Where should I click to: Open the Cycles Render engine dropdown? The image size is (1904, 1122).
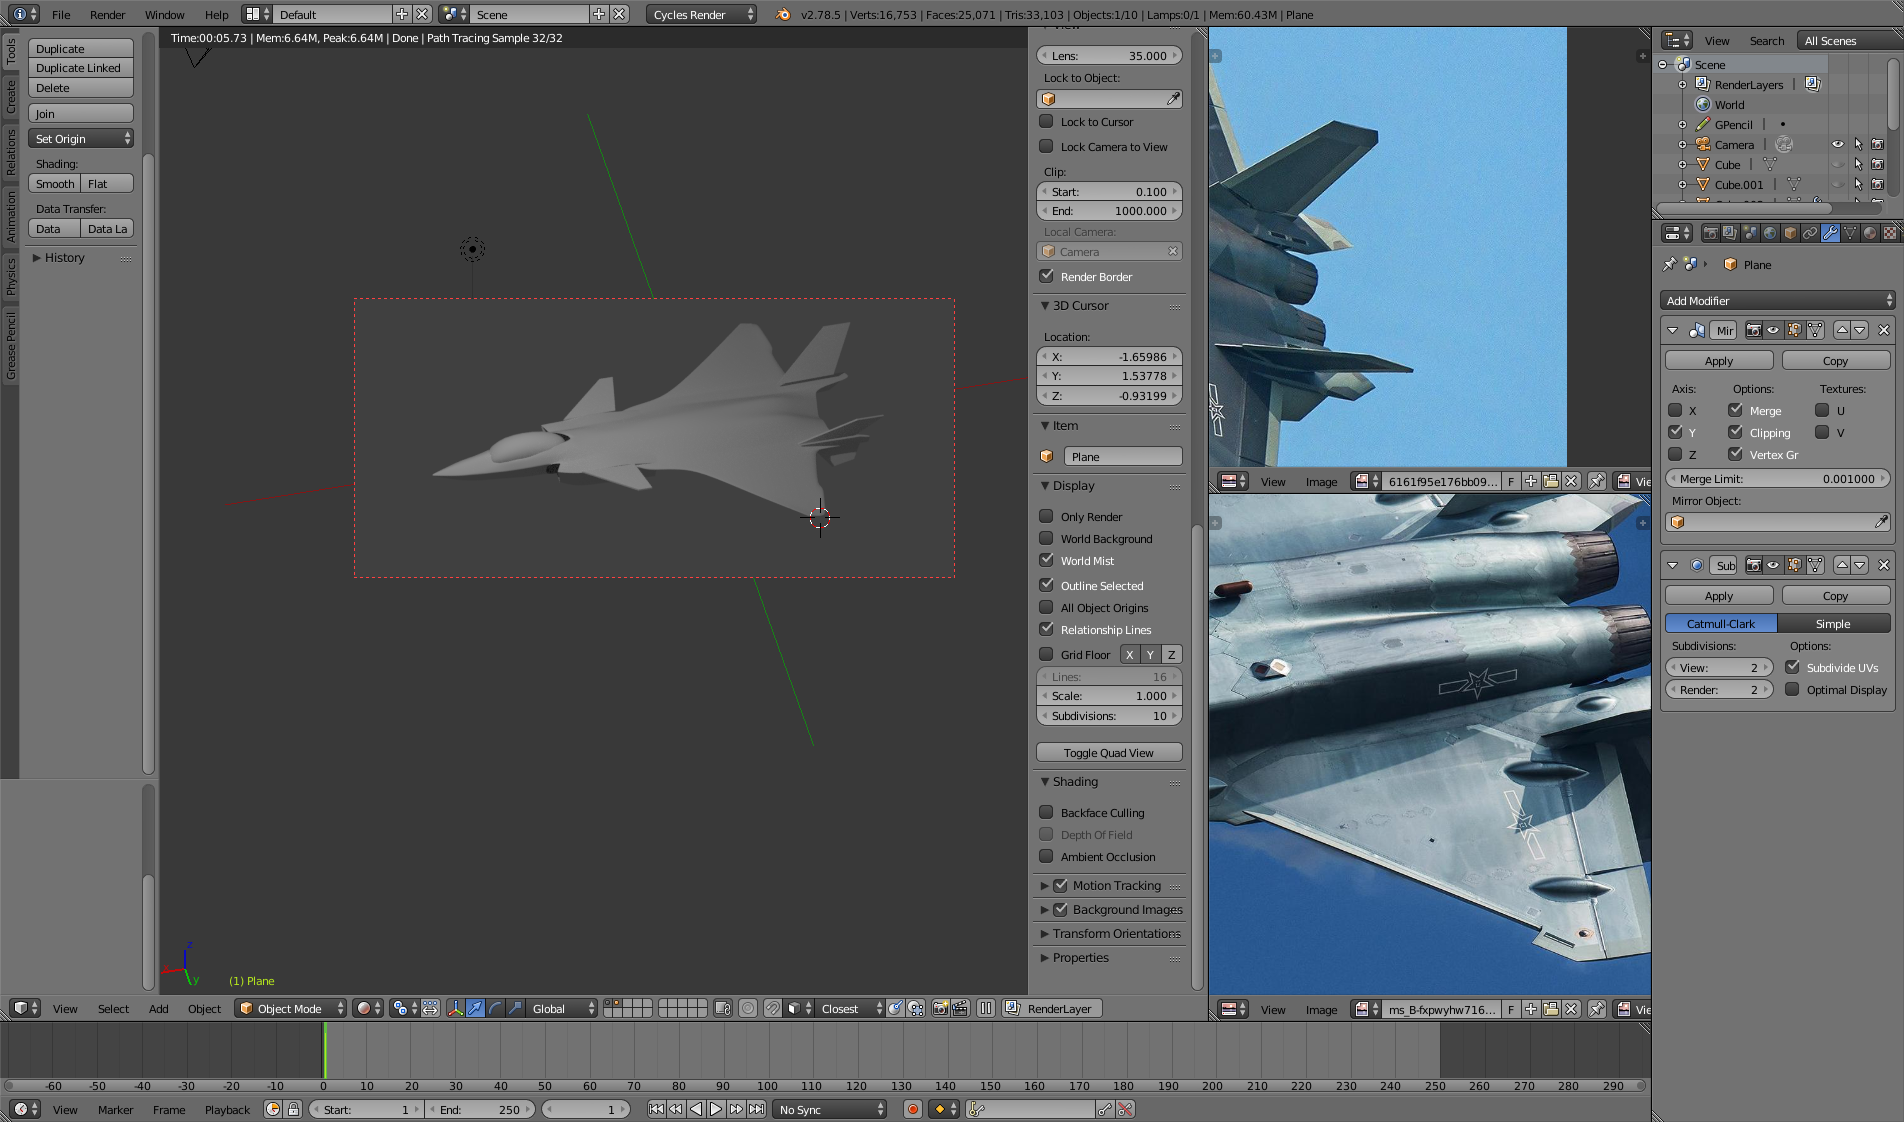(x=701, y=14)
